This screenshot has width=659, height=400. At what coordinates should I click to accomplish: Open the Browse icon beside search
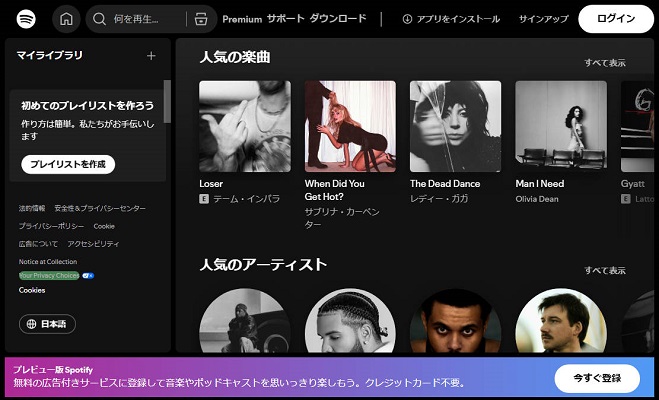201,19
